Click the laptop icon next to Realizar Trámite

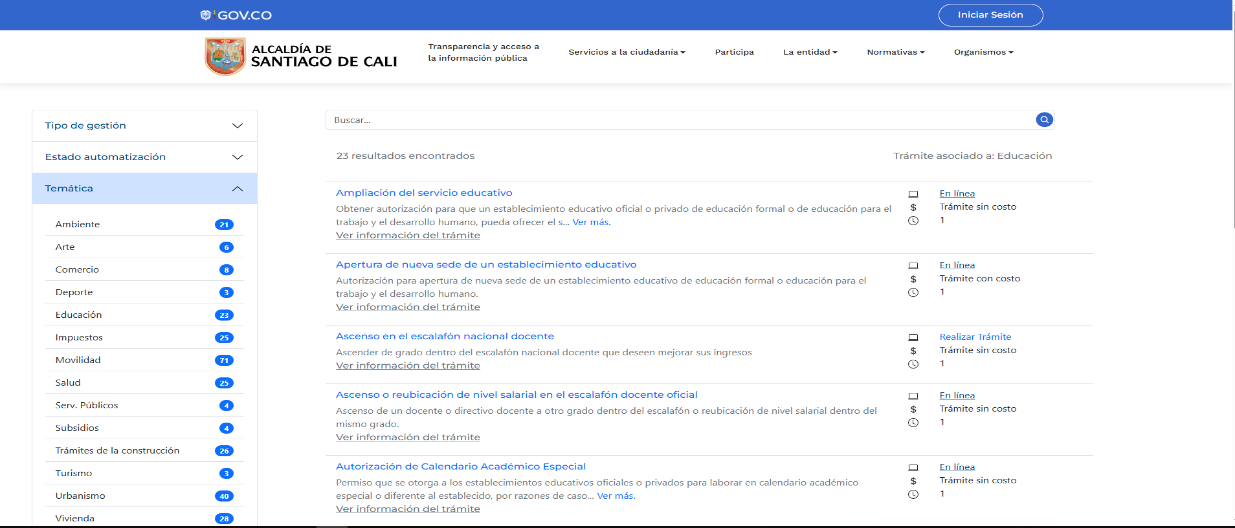(913, 338)
